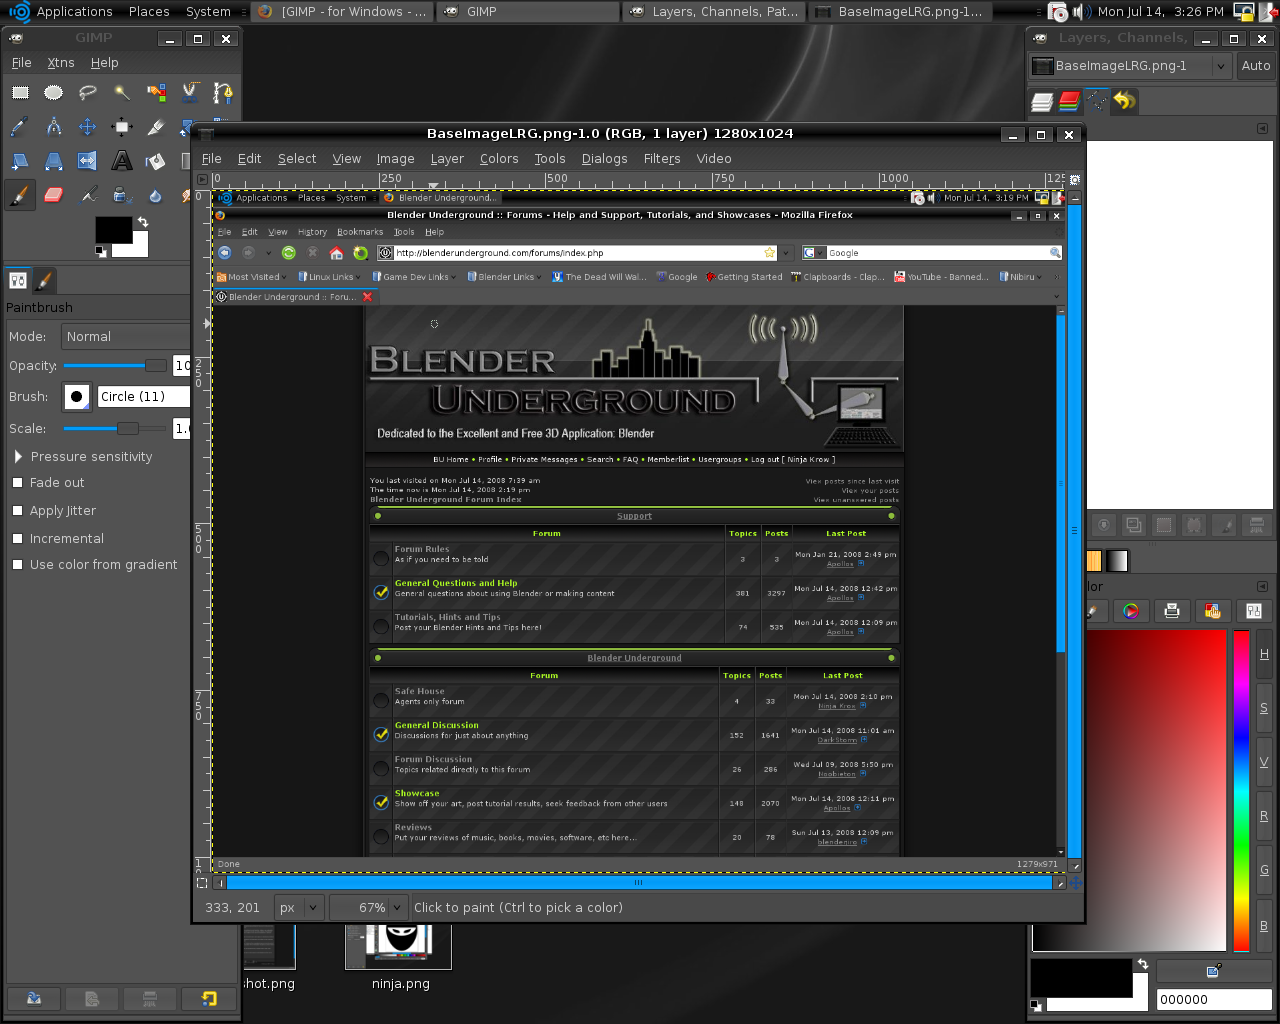The width and height of the screenshot is (1280, 1024).
Task: Activate the Move tool
Action: (88, 127)
